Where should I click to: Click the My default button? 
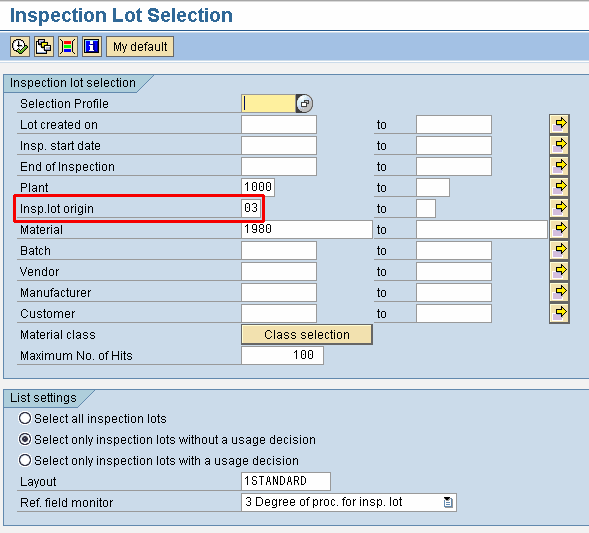(x=140, y=47)
